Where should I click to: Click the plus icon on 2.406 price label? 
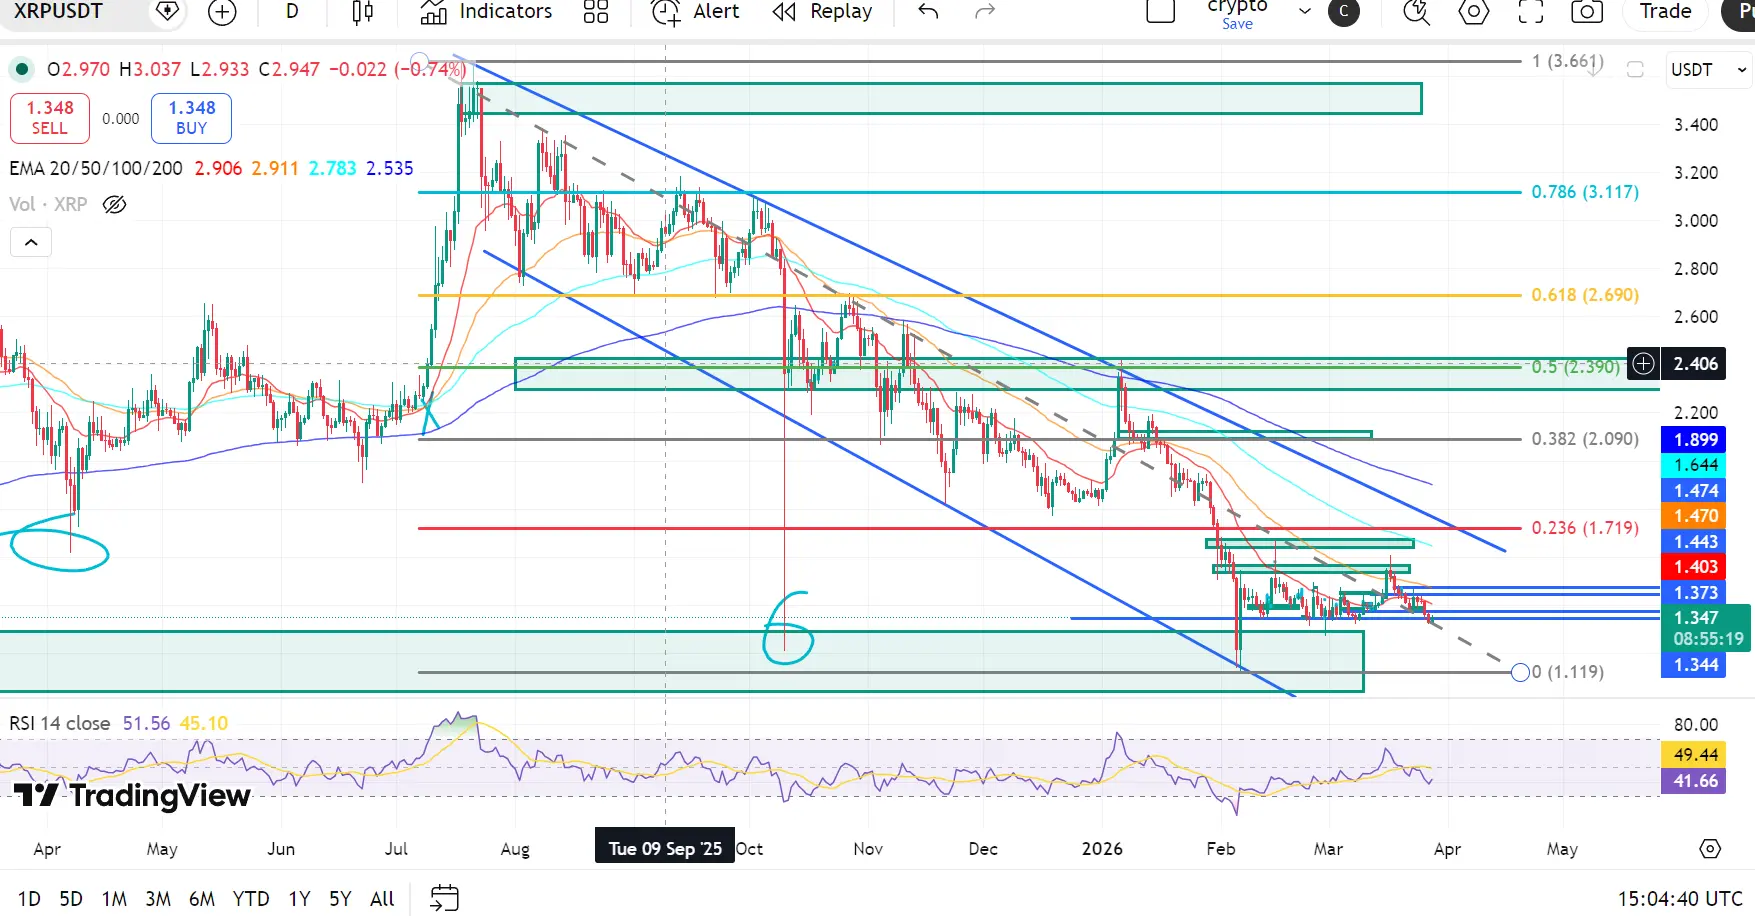tap(1643, 364)
